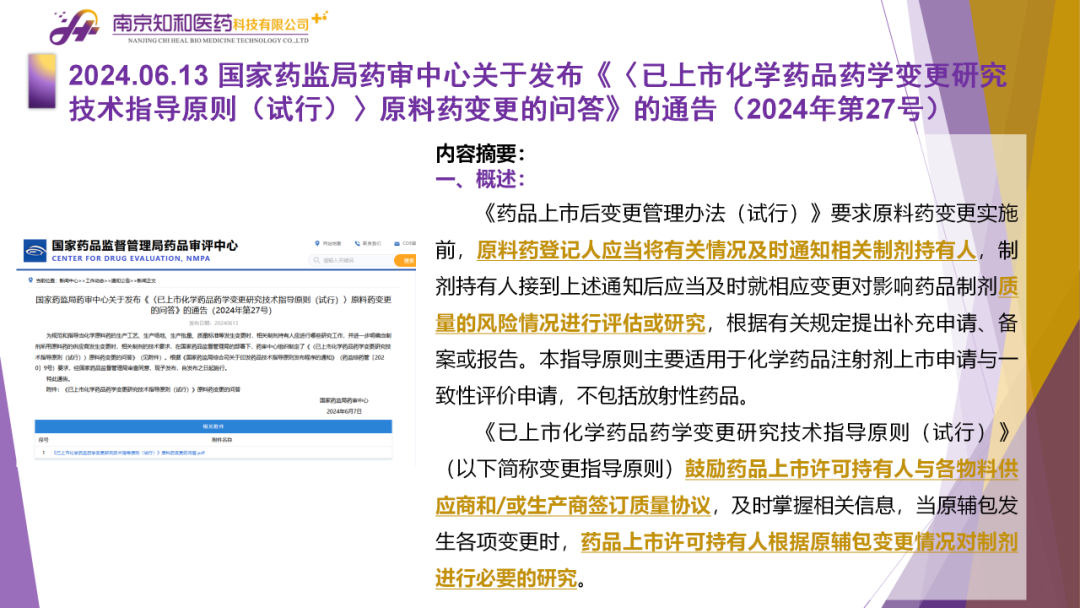Screen dimensions: 1080x608
Task: Click the blue CDE emblem logo
Action: (x=35, y=249)
